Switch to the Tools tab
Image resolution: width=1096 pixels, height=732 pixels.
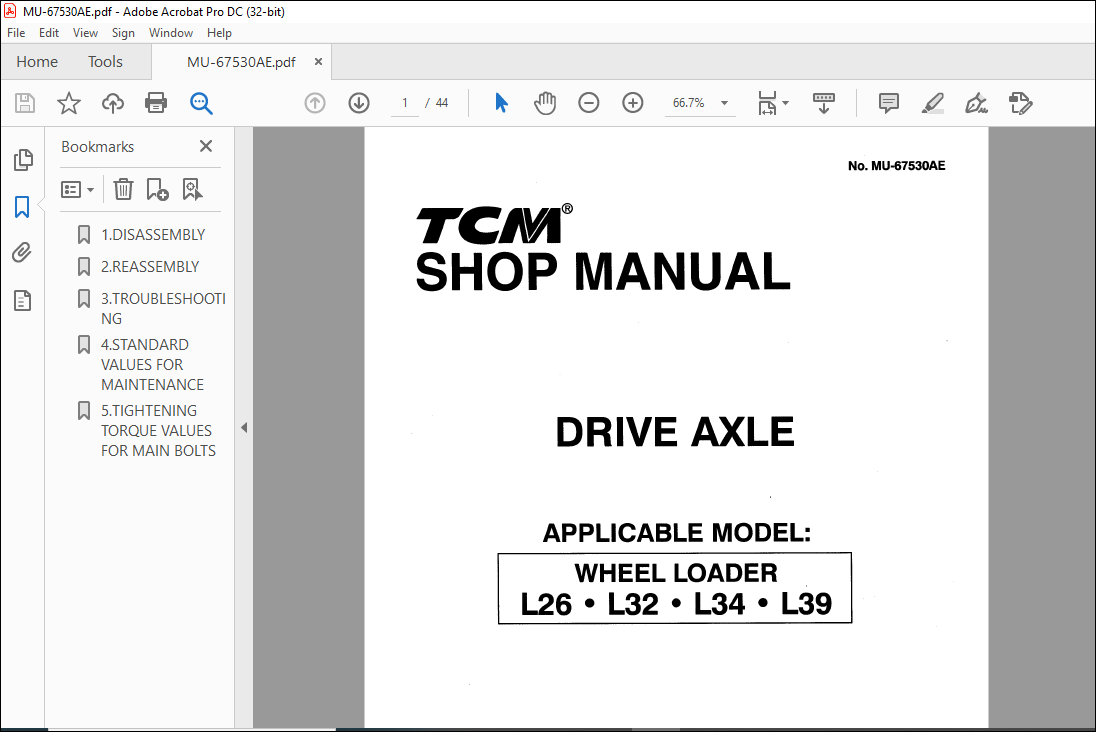[x=106, y=62]
